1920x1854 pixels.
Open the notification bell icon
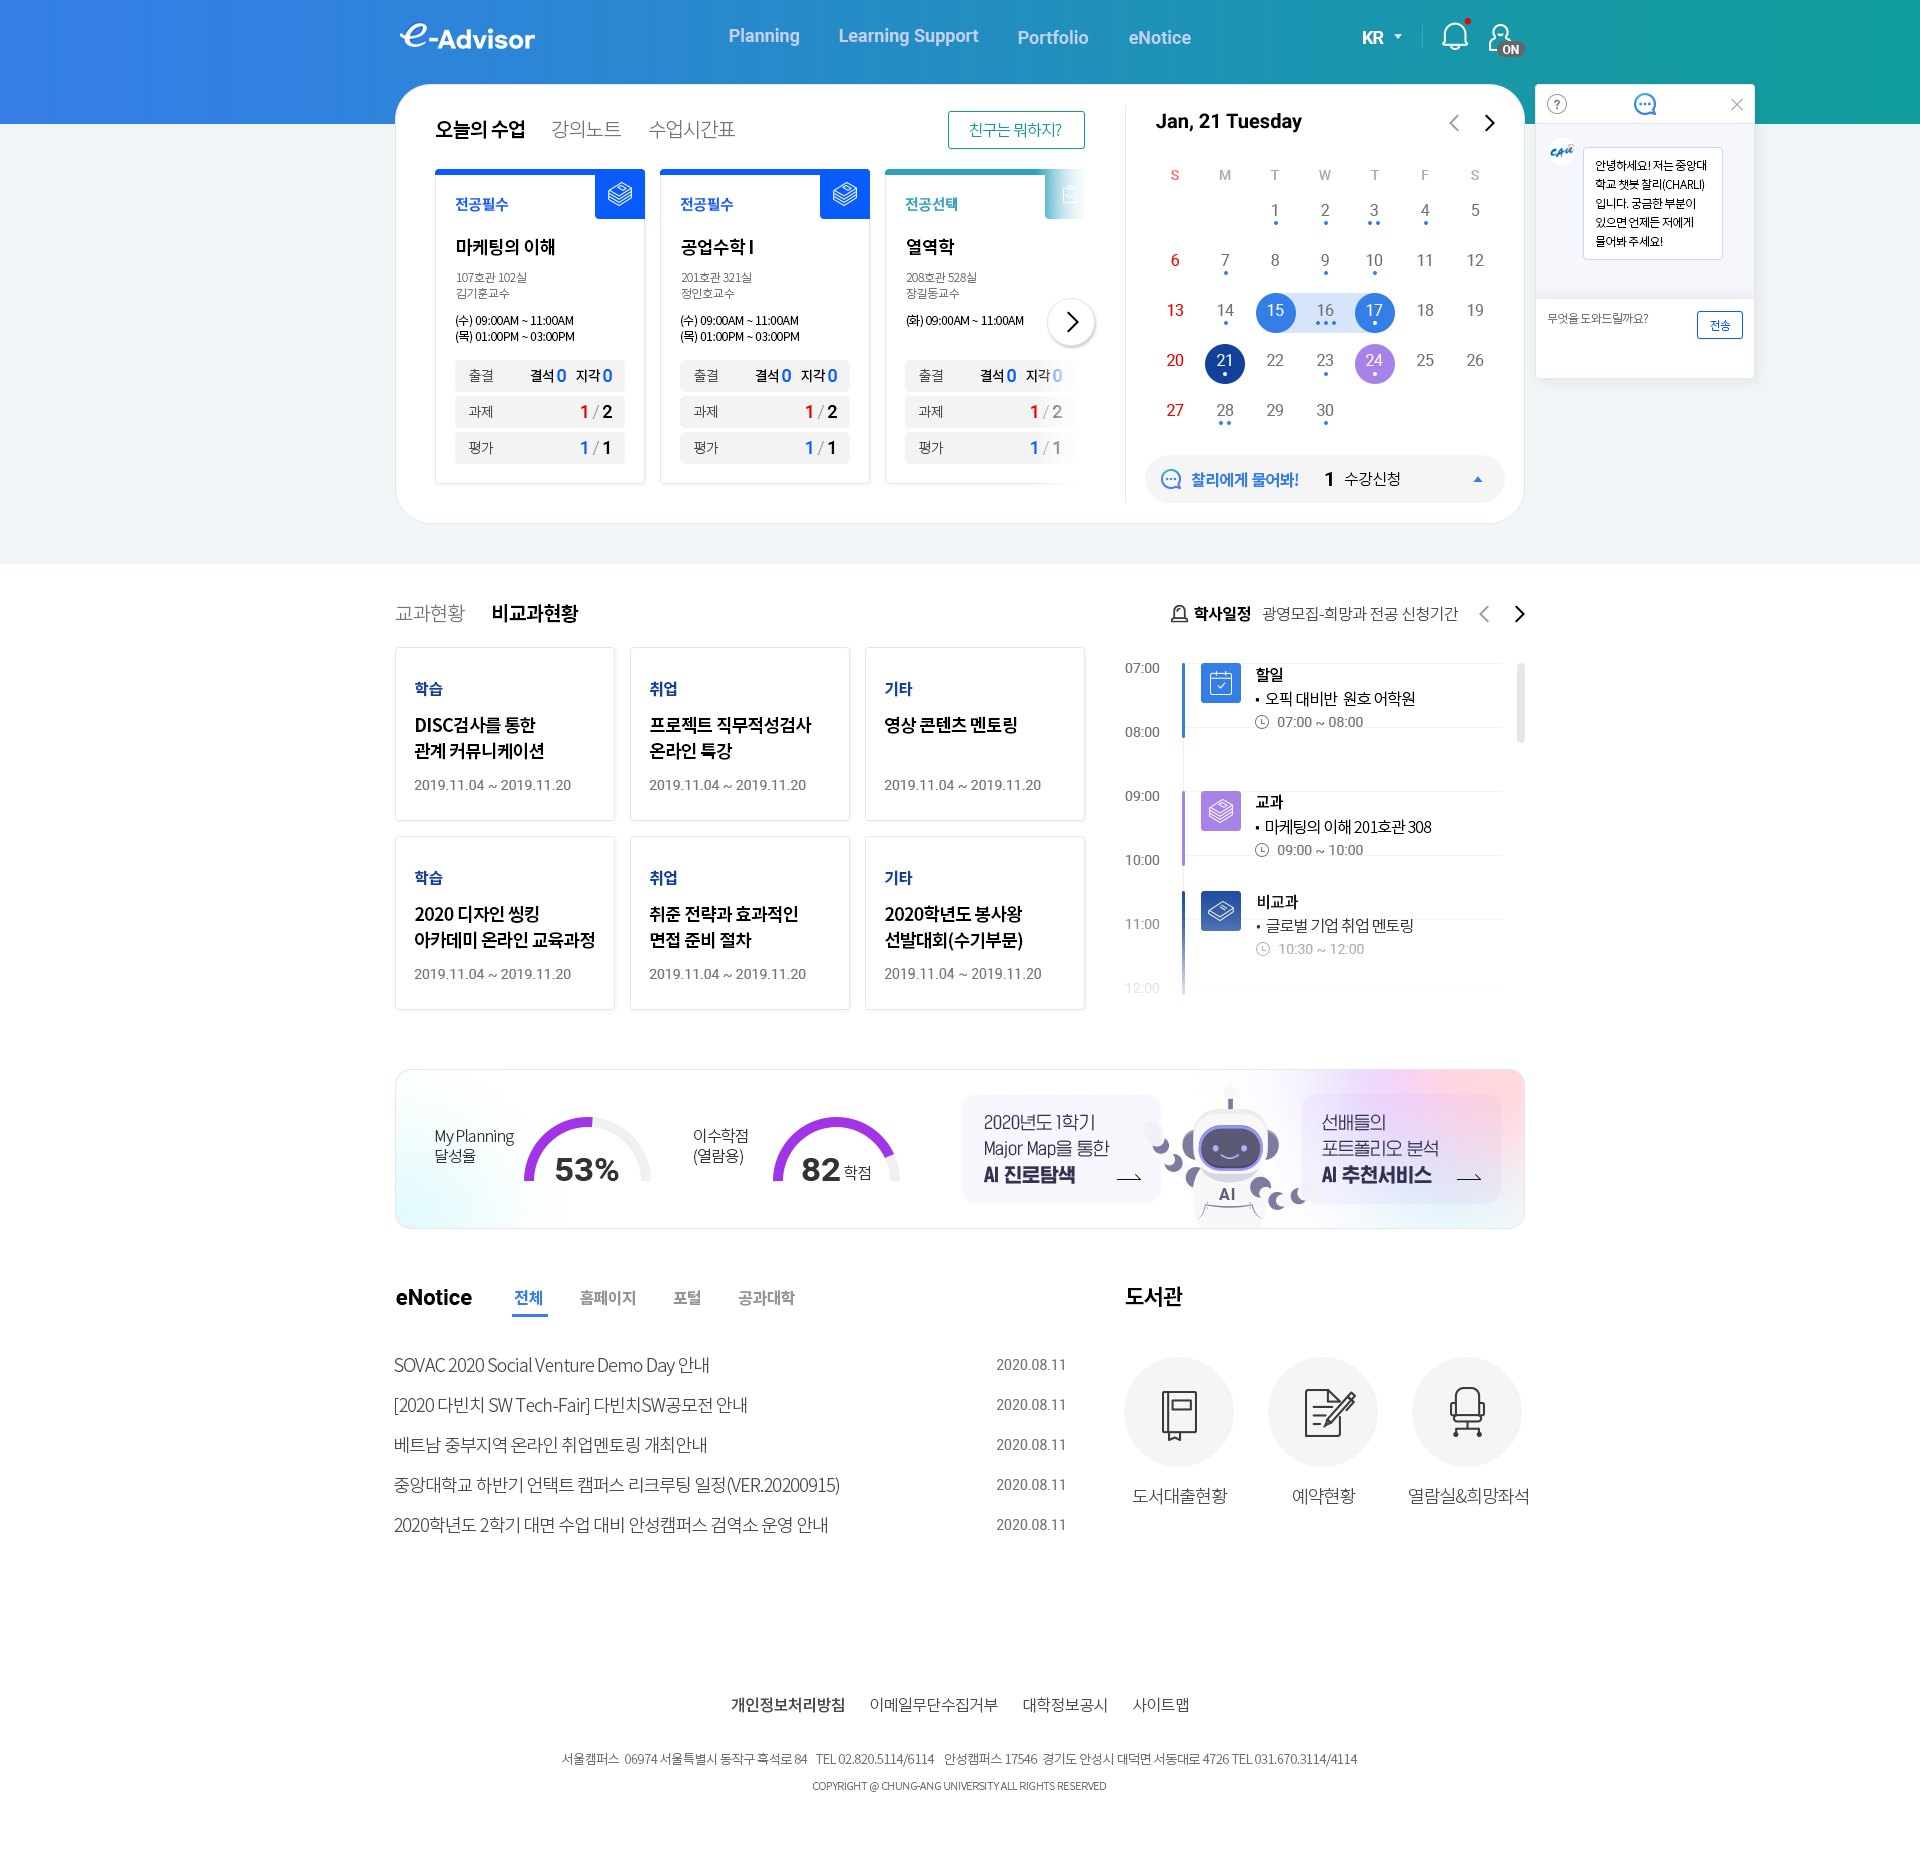click(1454, 37)
